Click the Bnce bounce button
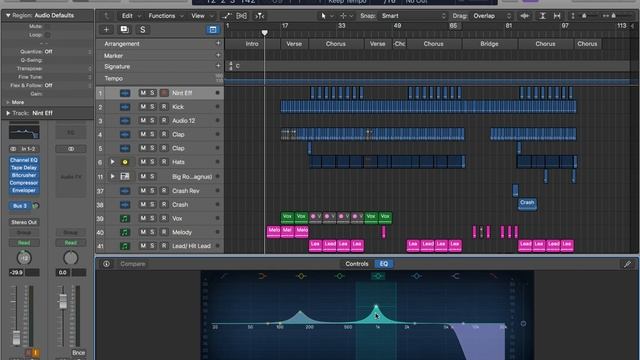Screen dimensions: 640x360 [x=78, y=353]
